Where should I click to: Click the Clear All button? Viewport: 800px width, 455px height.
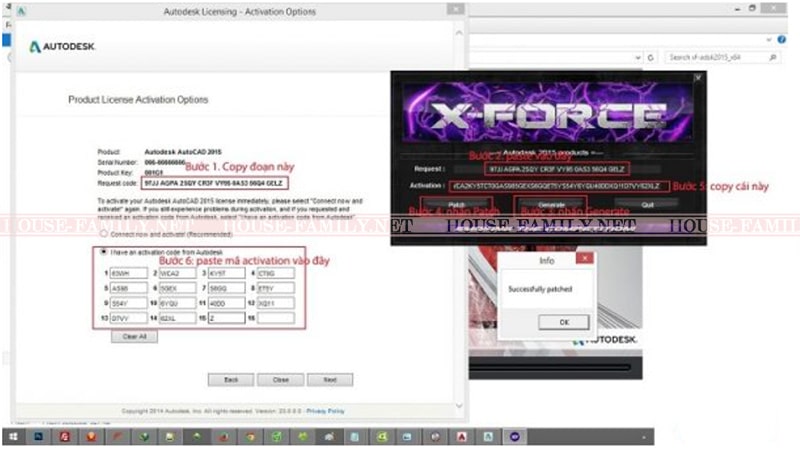(x=134, y=337)
